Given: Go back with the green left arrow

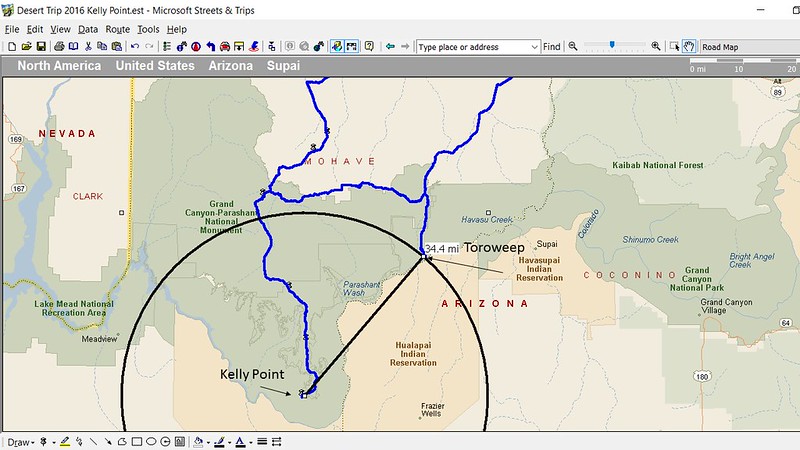Looking at the screenshot, I should [390, 46].
